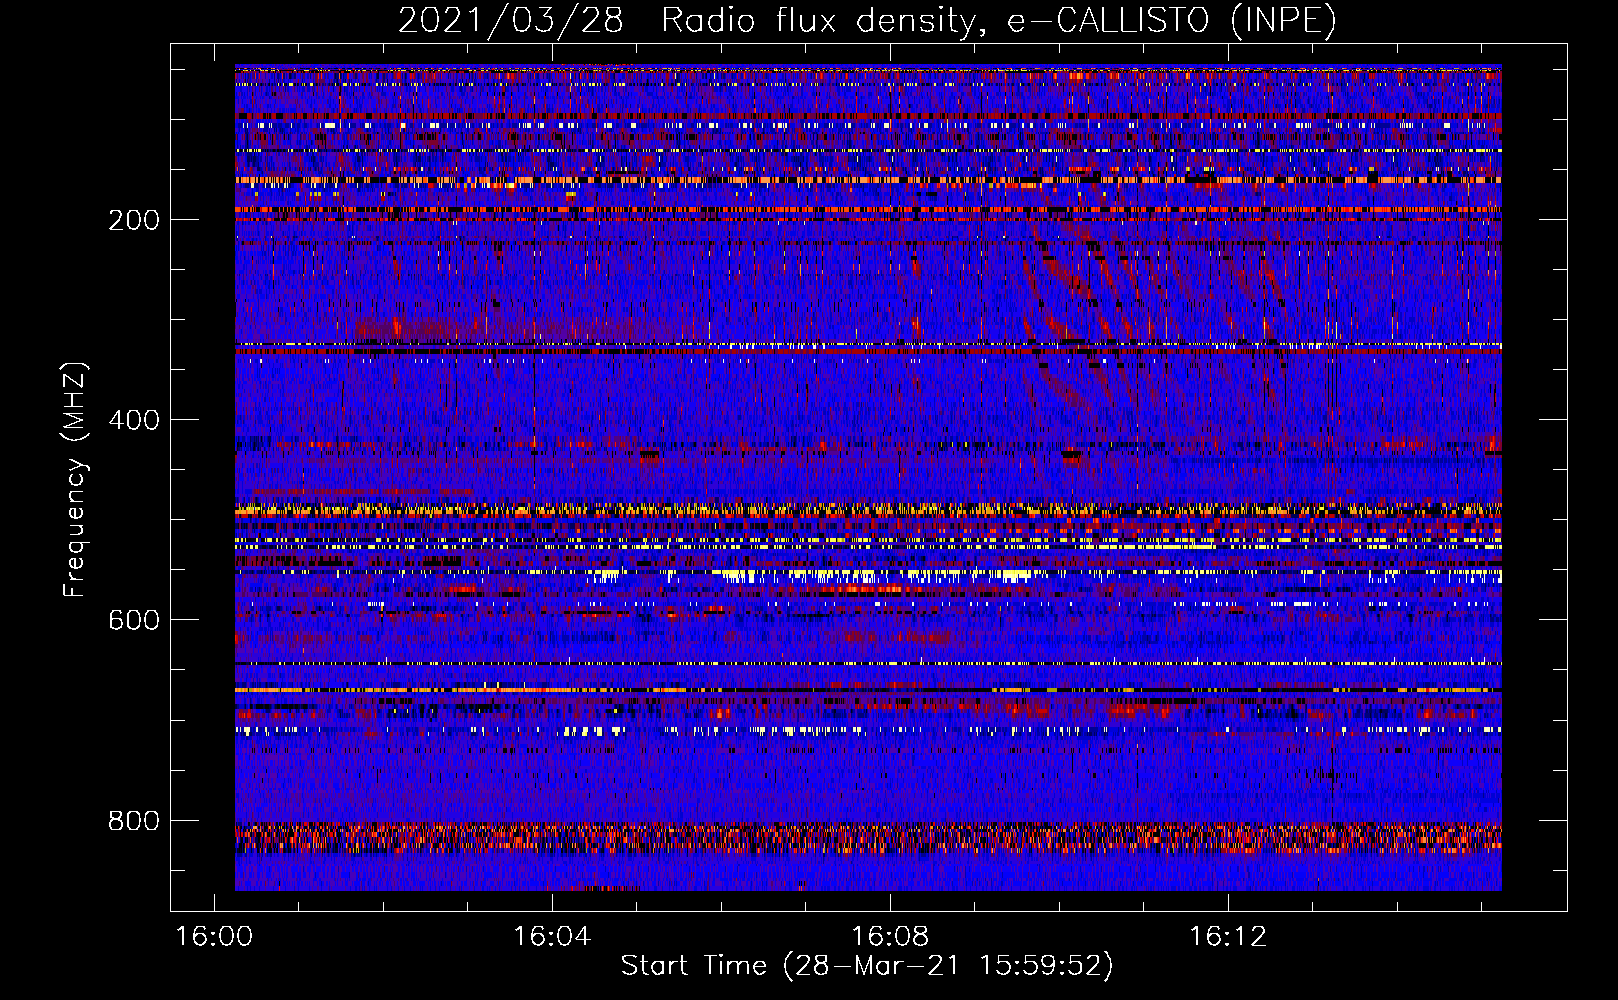
Task: Click the date 2021/03/28 in the title
Action: [510, 21]
